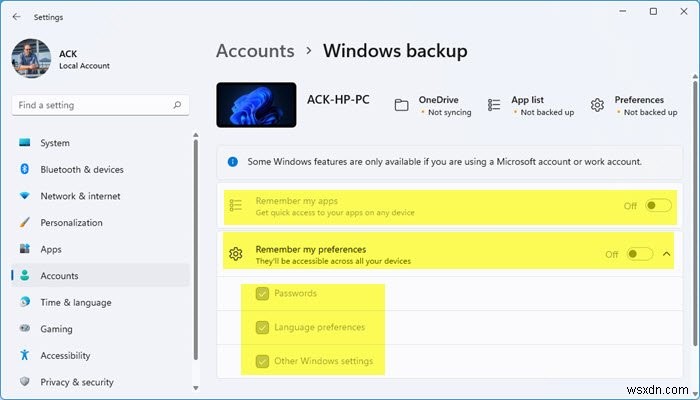Select the Personalization brush icon
The width and height of the screenshot is (700, 400).
[25, 222]
